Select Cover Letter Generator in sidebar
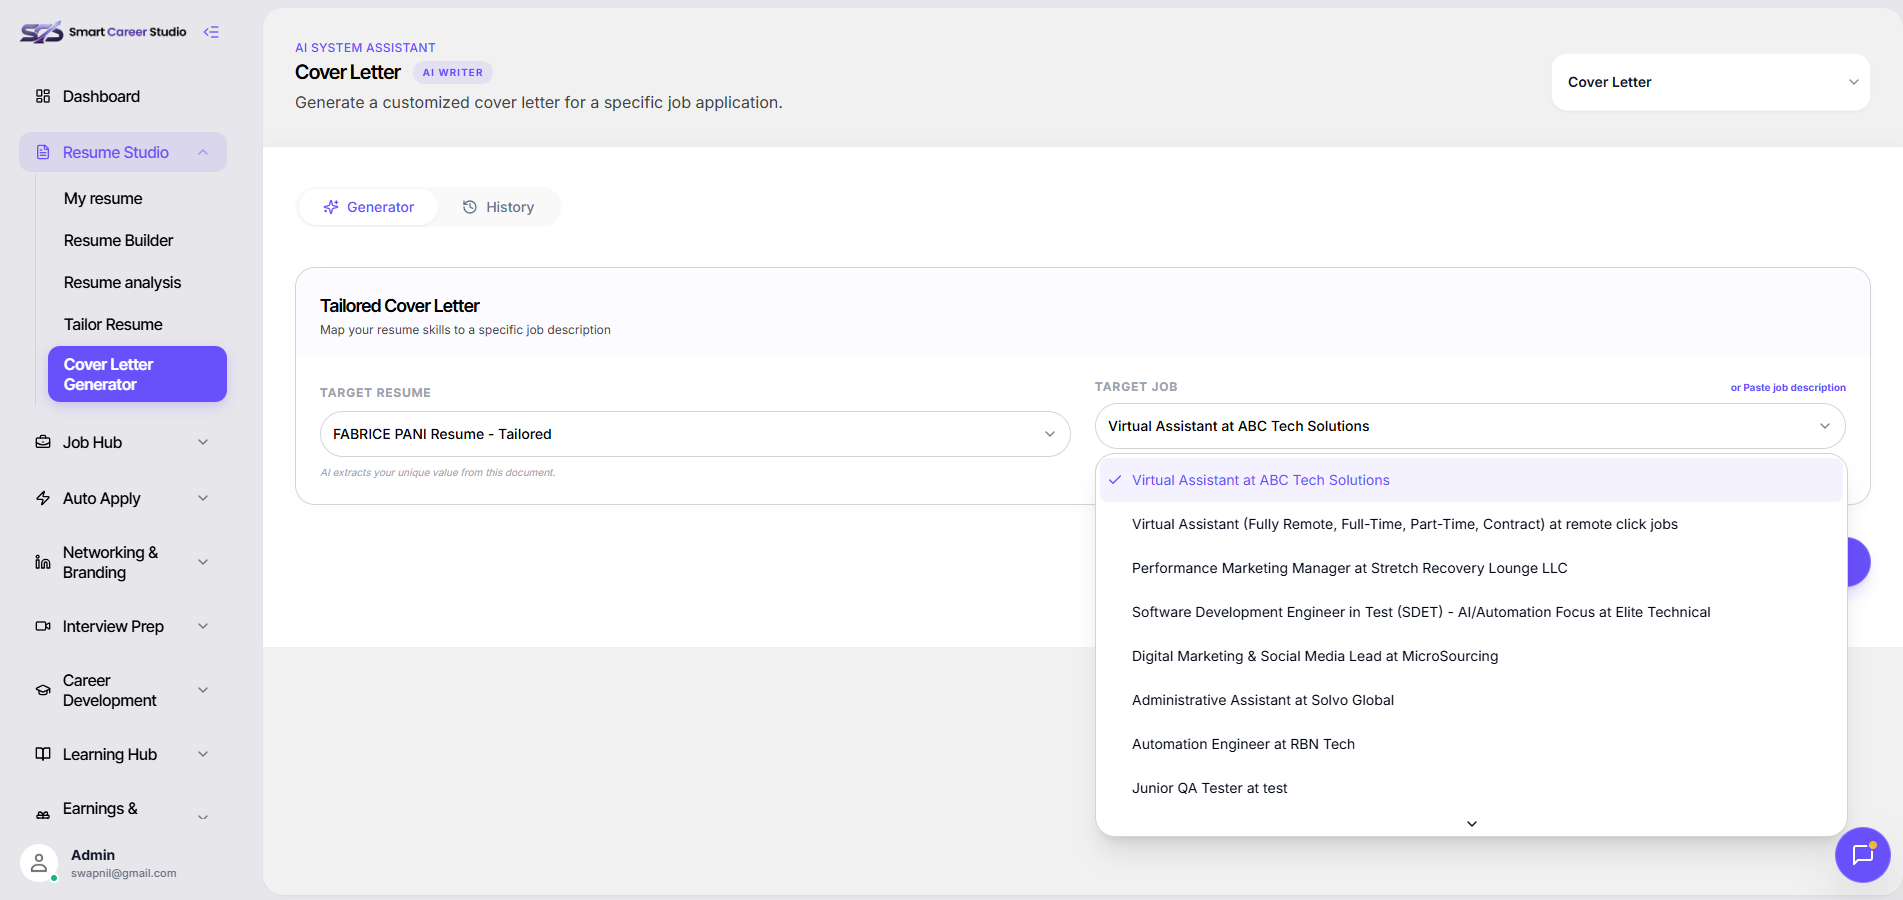Screen dimensions: 1903x900 137,374
